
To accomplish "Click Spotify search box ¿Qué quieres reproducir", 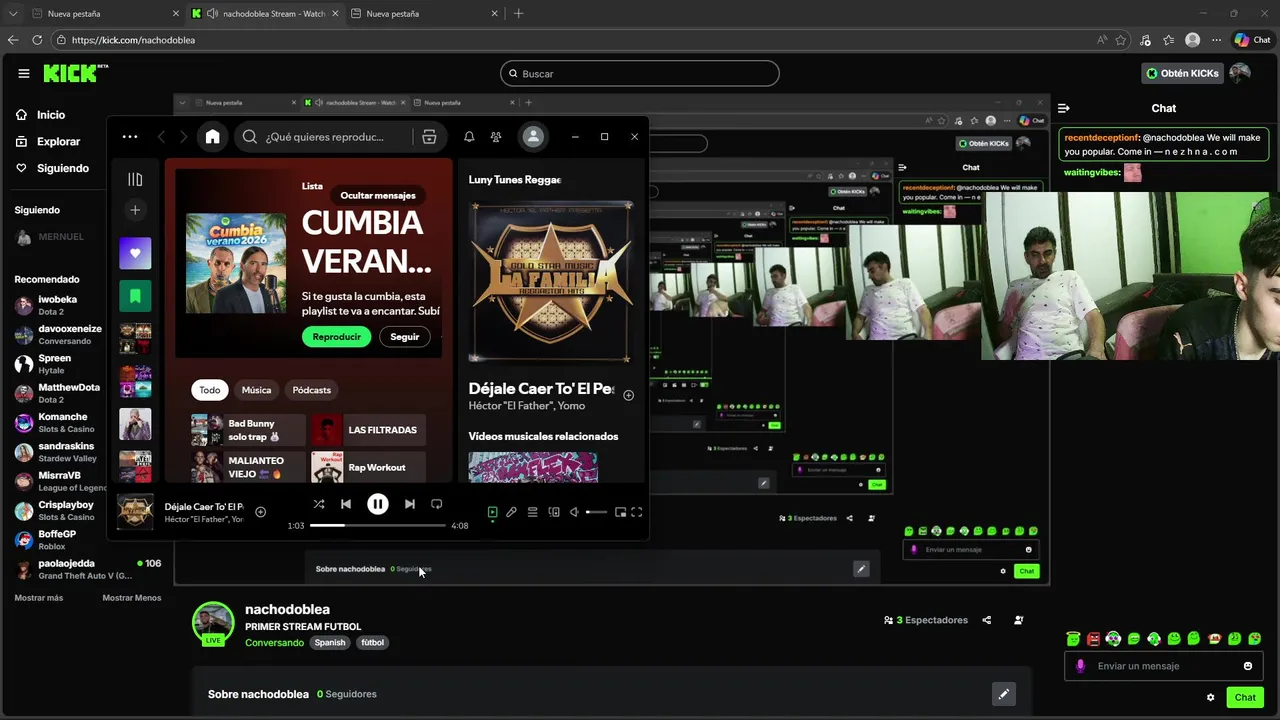I will tap(325, 137).
